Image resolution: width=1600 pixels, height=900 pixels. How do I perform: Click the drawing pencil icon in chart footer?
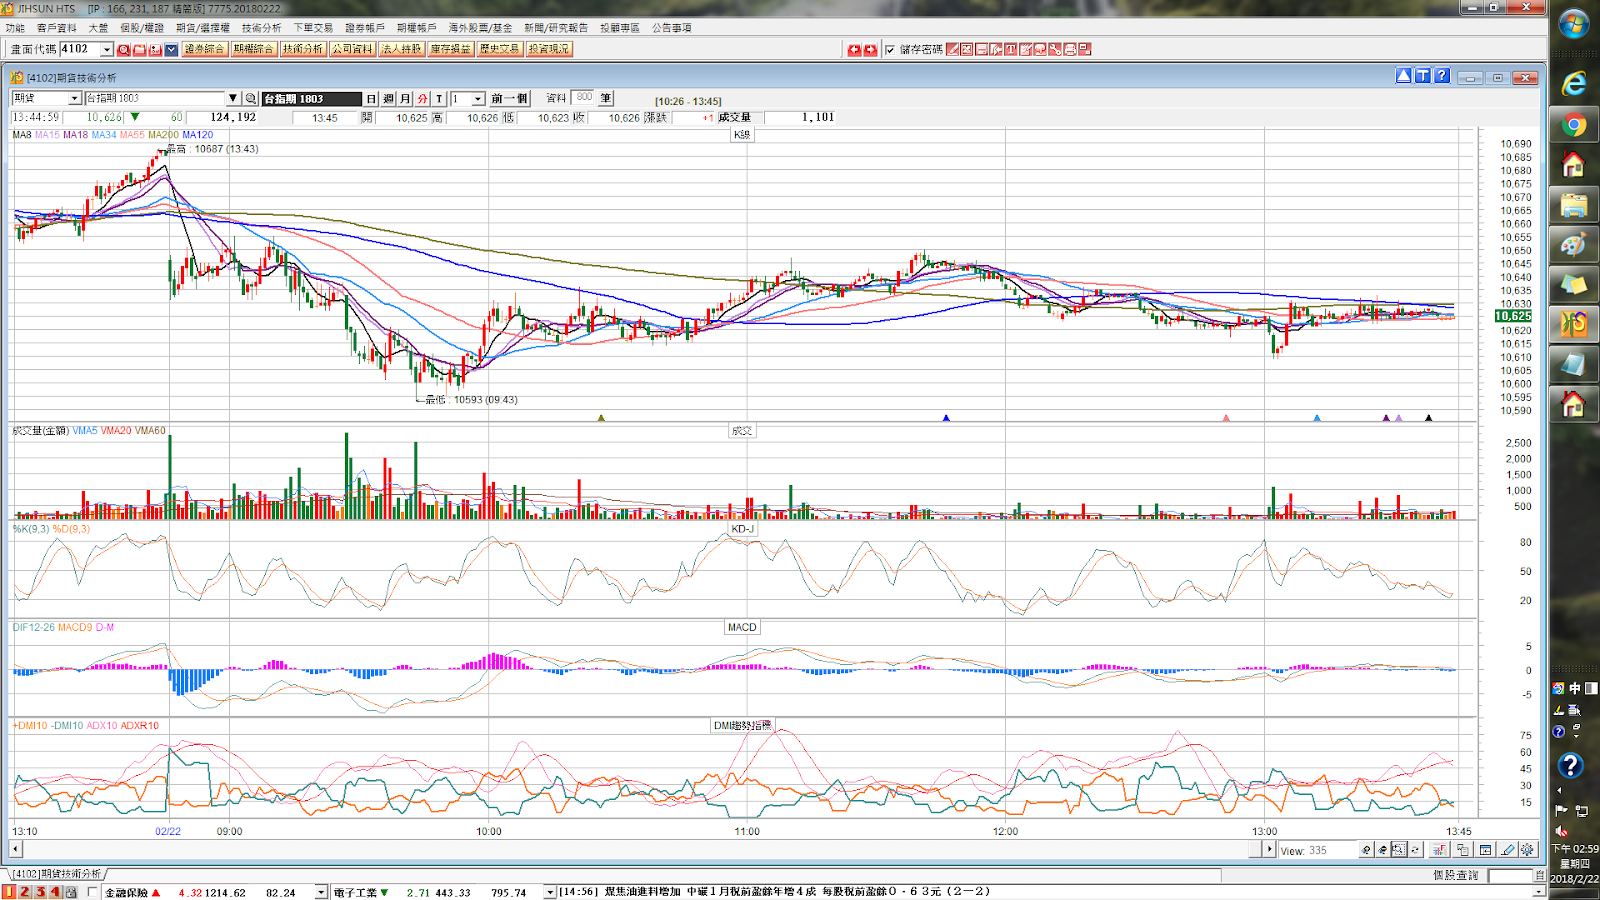point(1508,850)
